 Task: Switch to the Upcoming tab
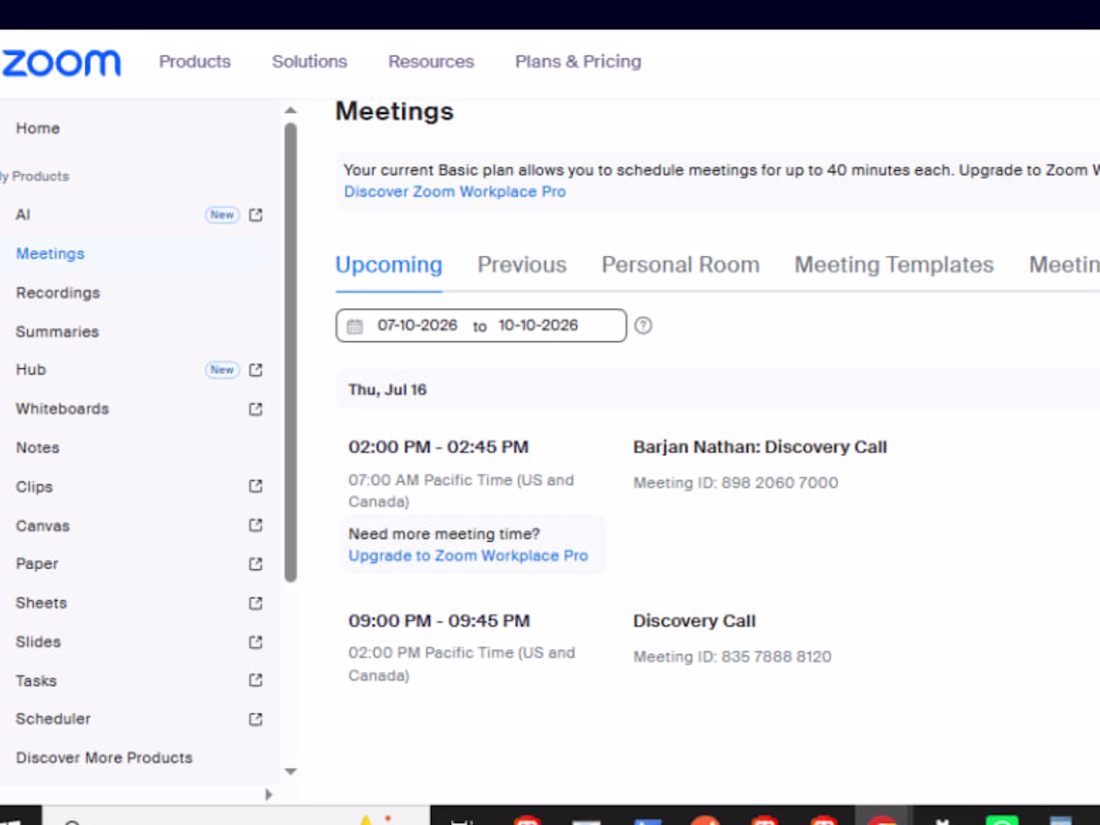(x=389, y=265)
